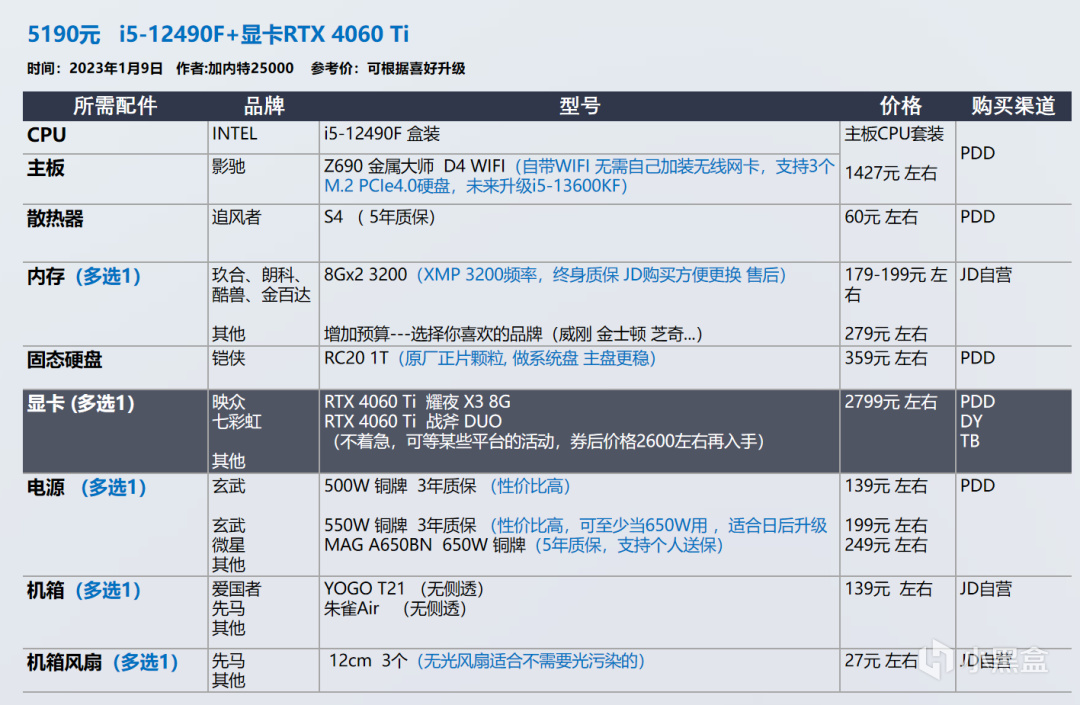This screenshot has height=705, width=1080.
Task: Click the 'JD自营' channel in memory row
Action: pos(986,275)
